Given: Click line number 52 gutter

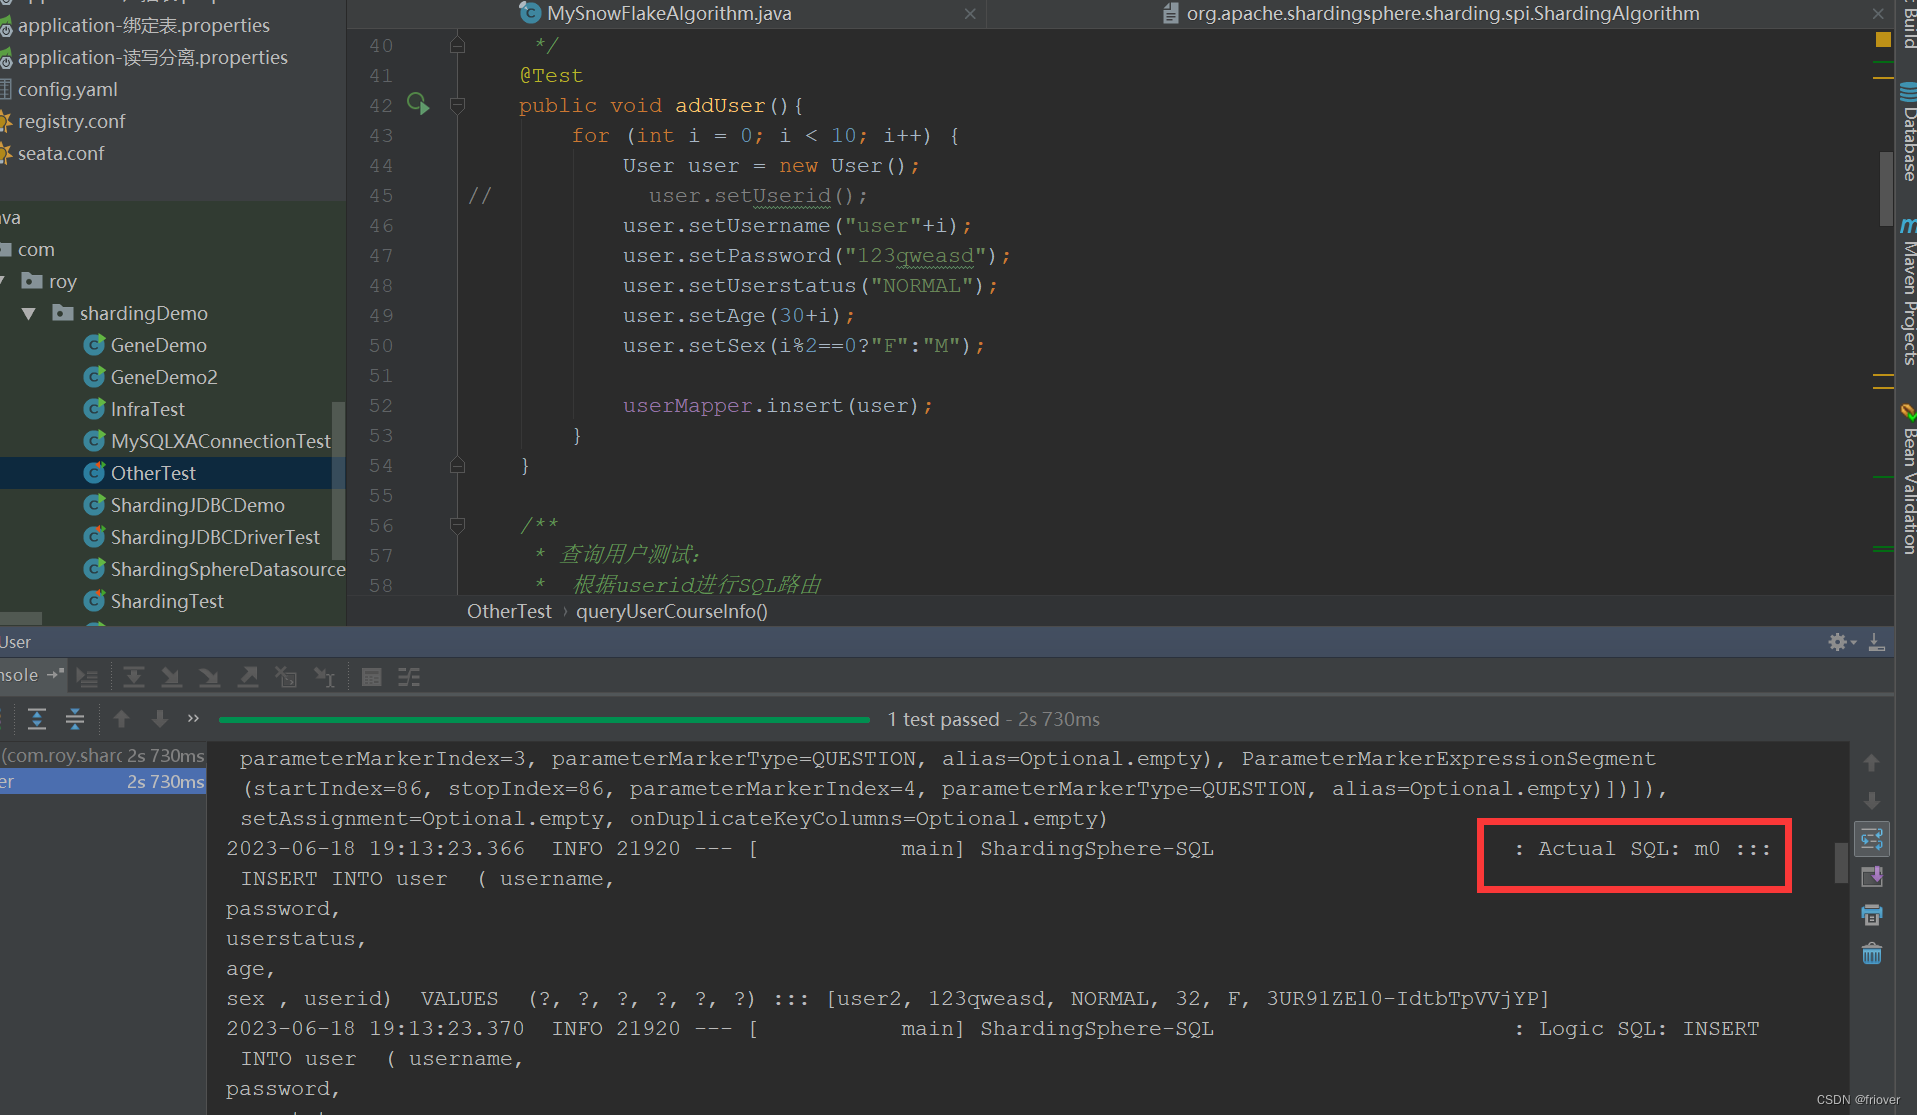Looking at the screenshot, I should pyautogui.click(x=380, y=405).
